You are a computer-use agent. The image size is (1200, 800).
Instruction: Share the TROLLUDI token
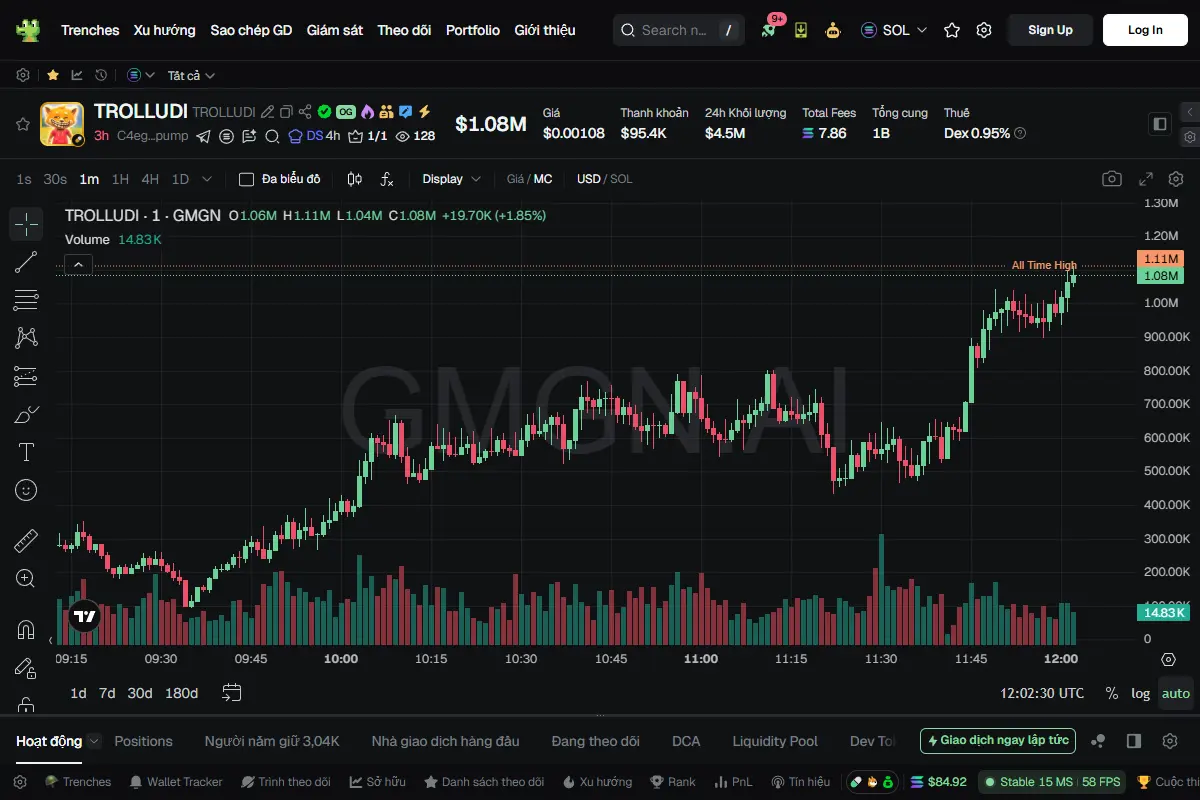click(305, 112)
